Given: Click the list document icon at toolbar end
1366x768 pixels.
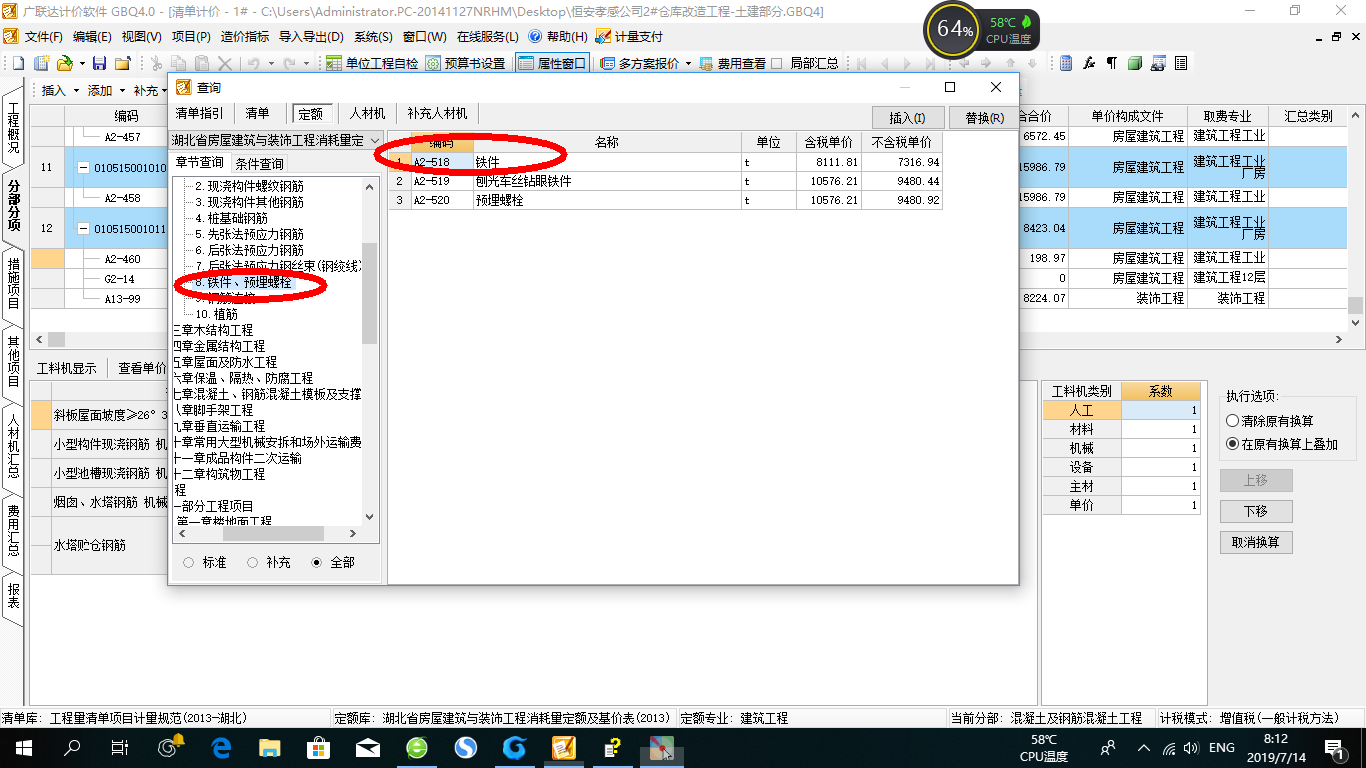Looking at the screenshot, I should coord(1181,63).
